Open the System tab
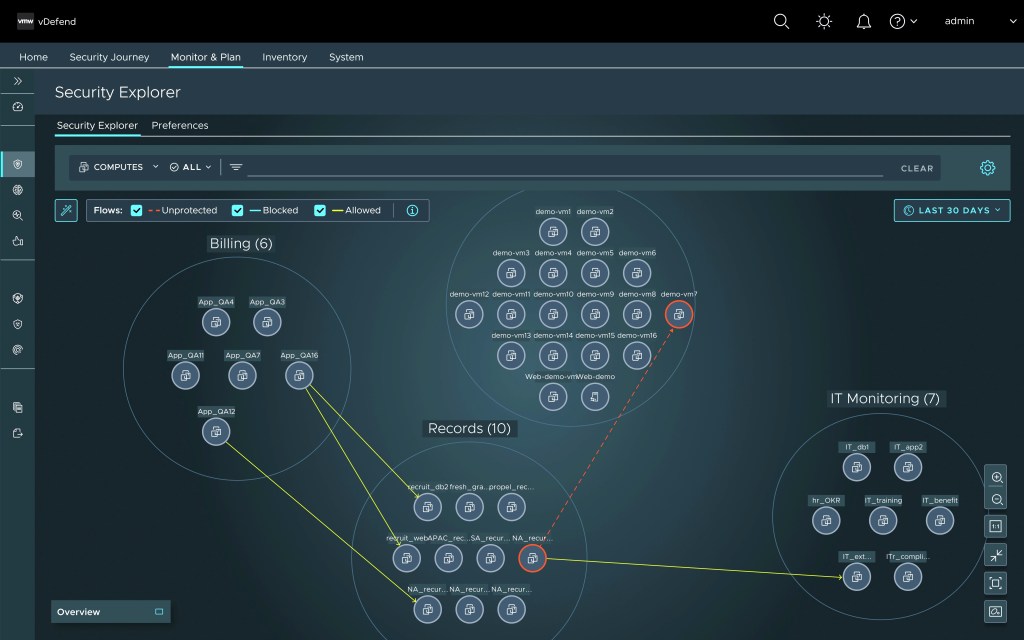1024x640 pixels. click(x=346, y=57)
